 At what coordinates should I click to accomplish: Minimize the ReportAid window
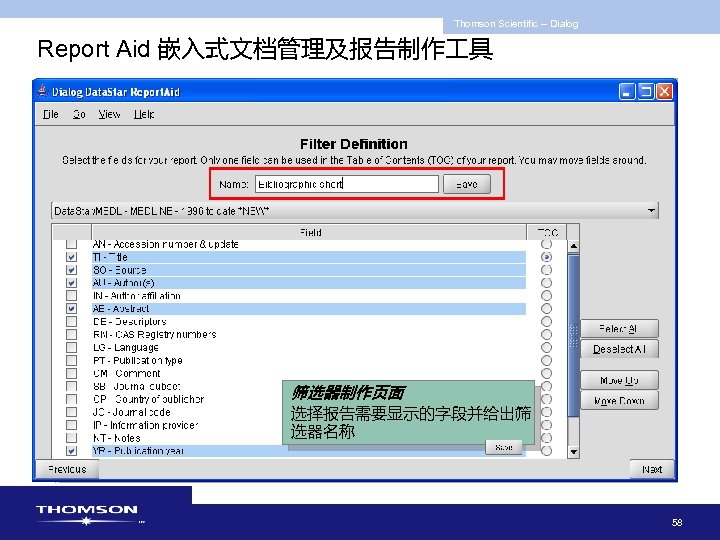pos(626,91)
